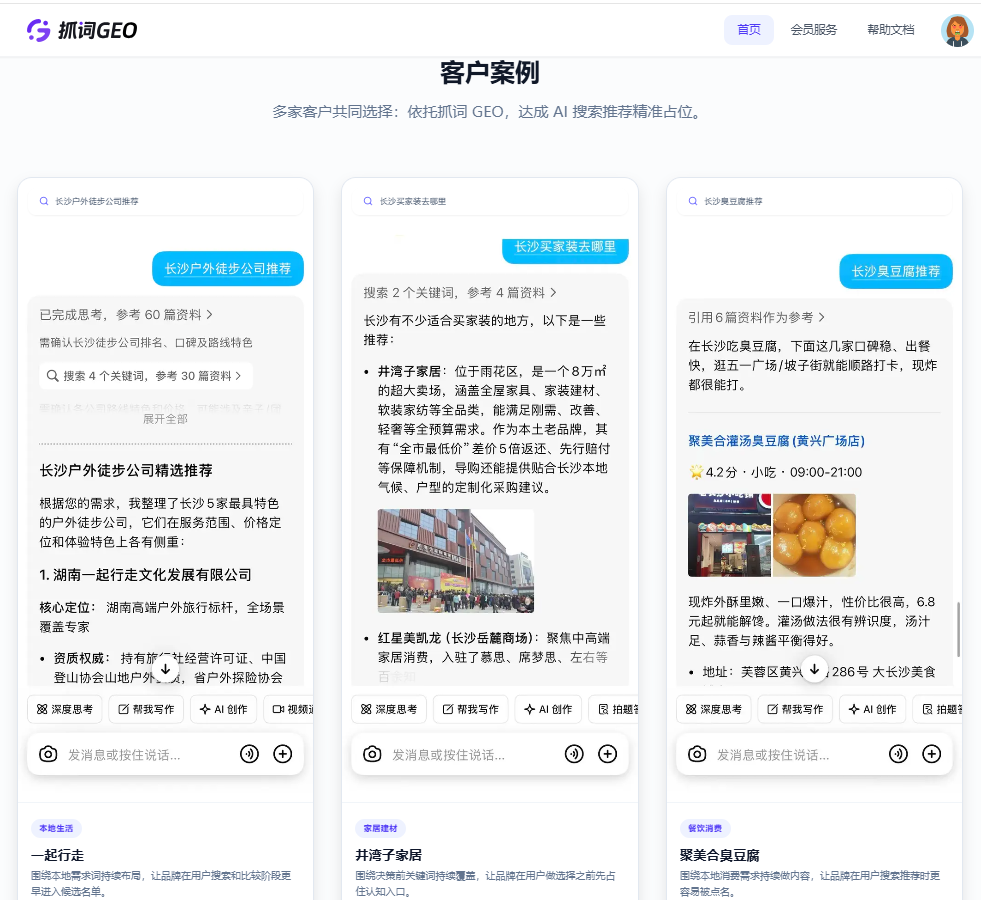The image size is (981, 900).
Task: Click search icon beside 长沙户外徒步公司推荐
Action: tap(44, 201)
